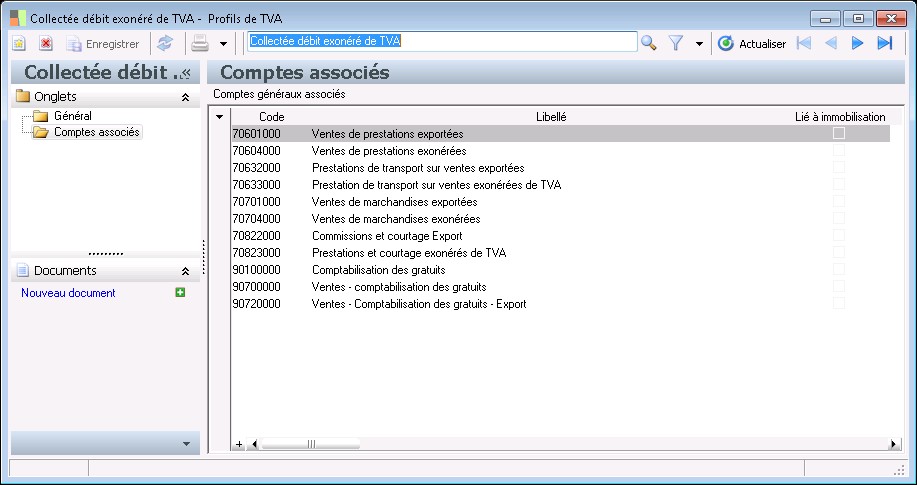Click the application icon in title bar
This screenshot has width=917, height=485.
tap(18, 18)
